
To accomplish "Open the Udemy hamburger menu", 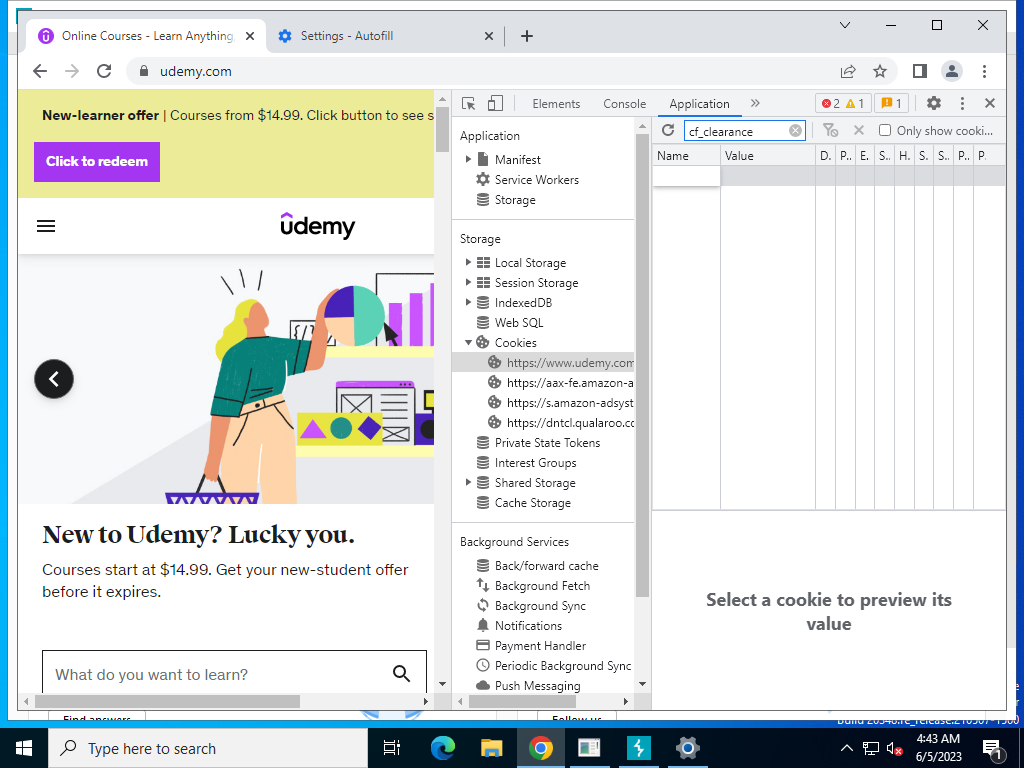I will 46,226.
